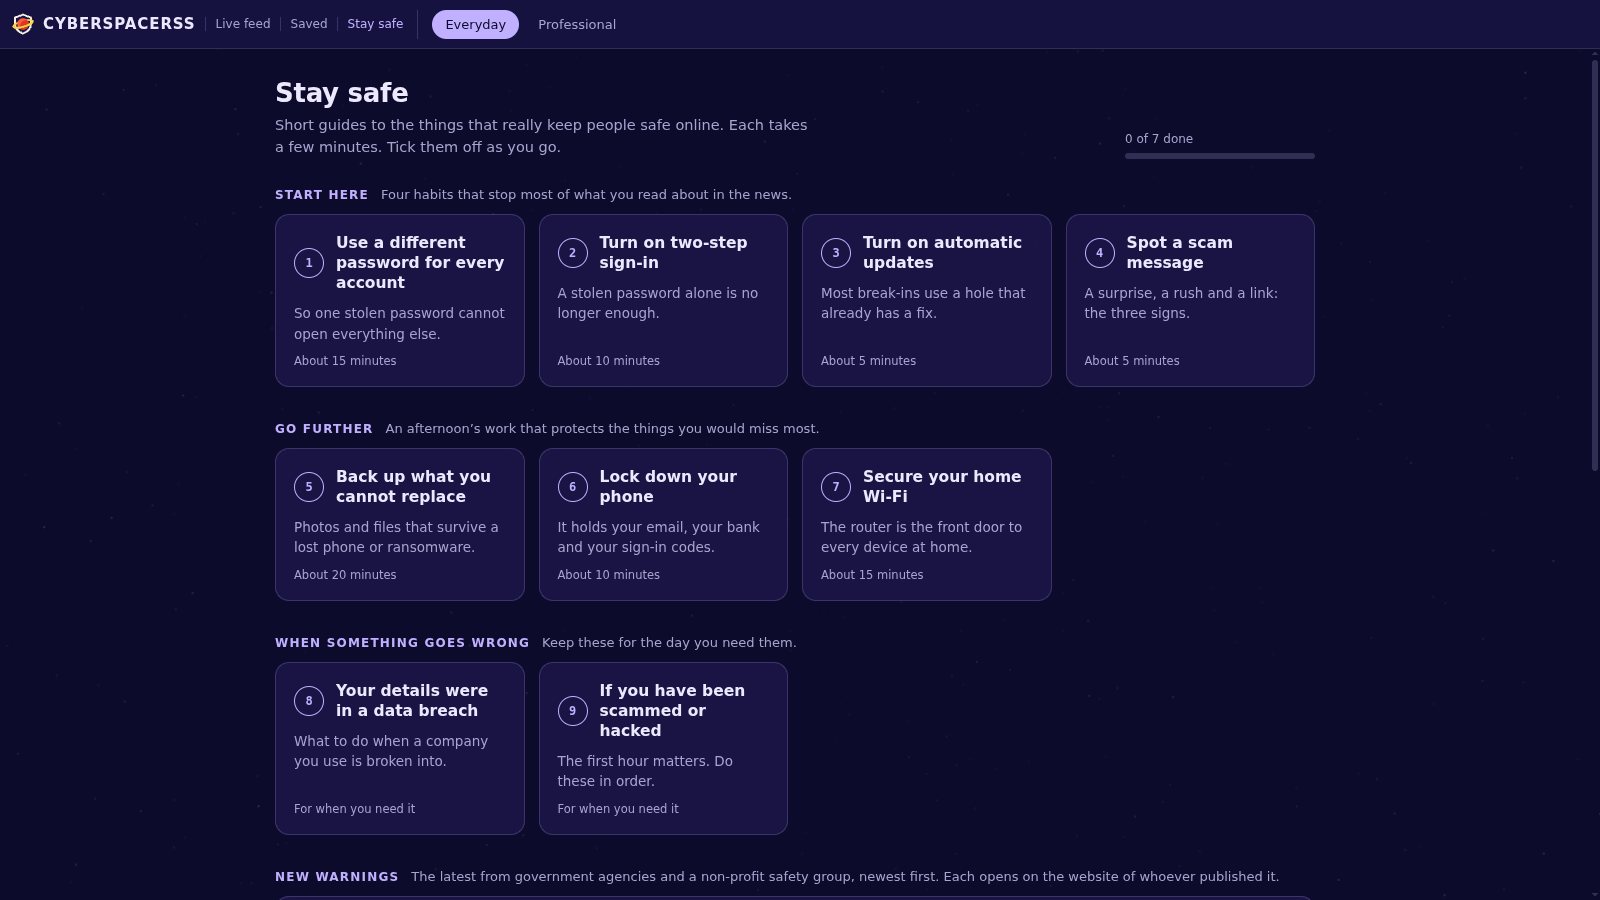Viewport: 1600px width, 900px height.
Task: Click the 'Stay safe' page heading
Action: pyautogui.click(x=342, y=93)
